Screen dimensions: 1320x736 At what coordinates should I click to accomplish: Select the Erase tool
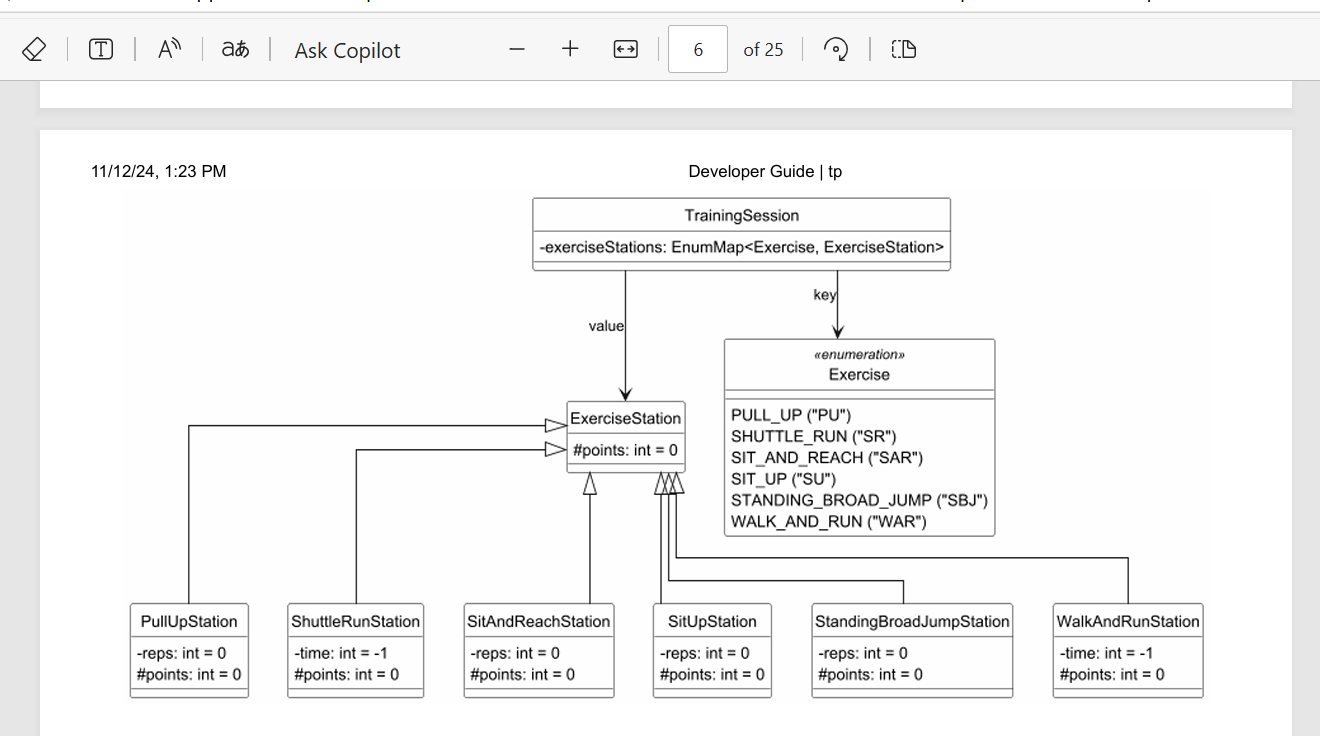pos(34,49)
